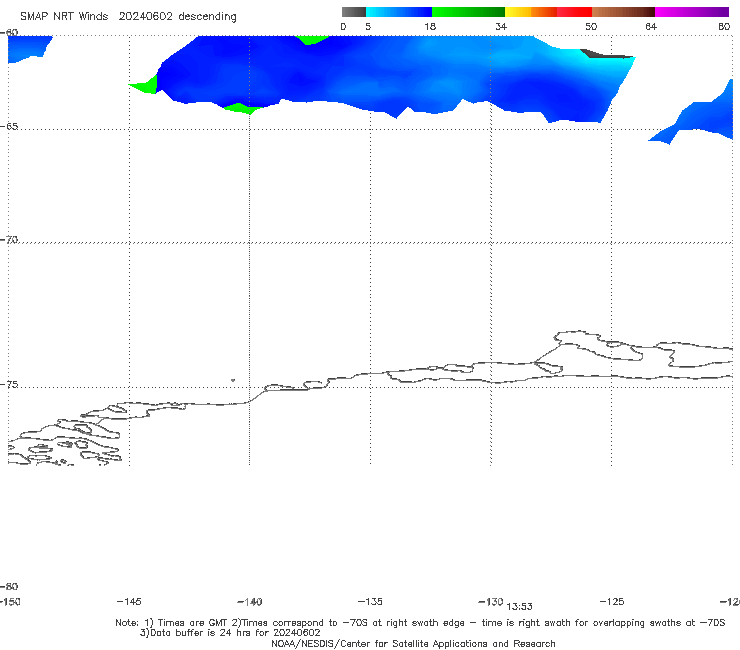Click the NOAA/NESDIS credit line

[413, 644]
